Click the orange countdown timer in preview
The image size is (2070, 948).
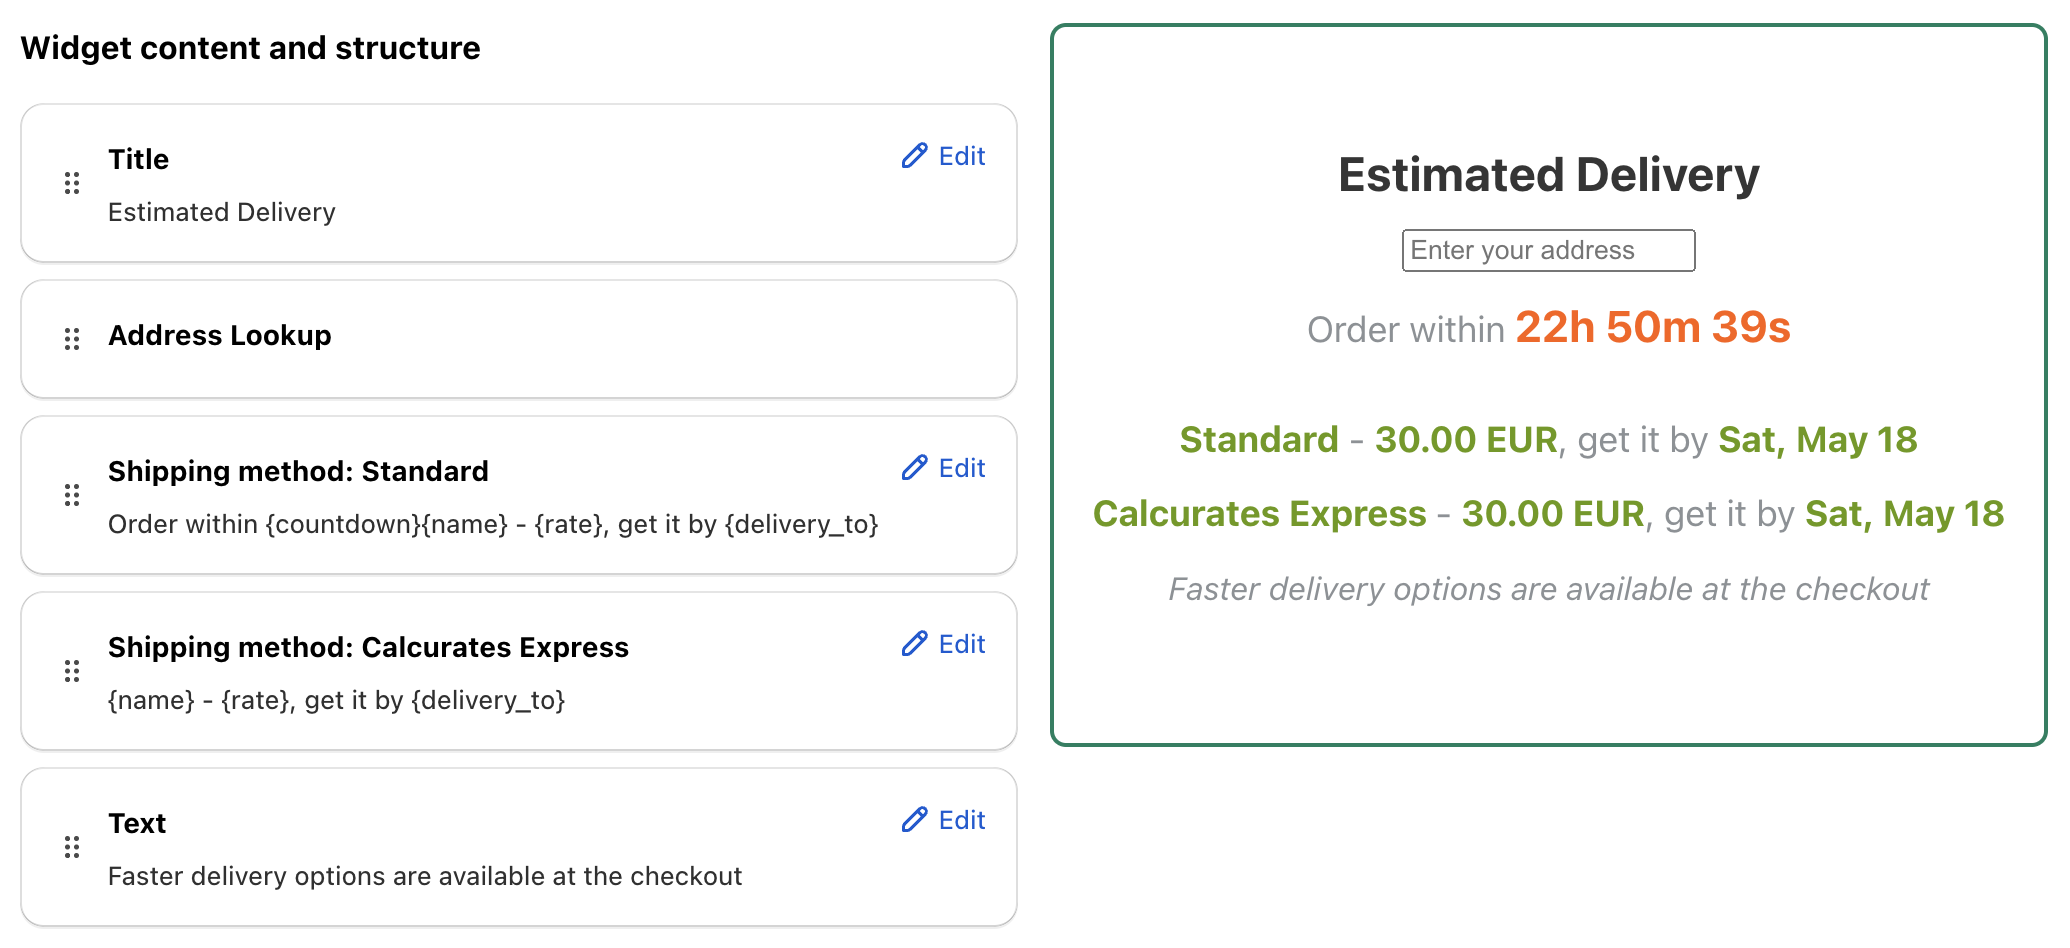[1652, 328]
